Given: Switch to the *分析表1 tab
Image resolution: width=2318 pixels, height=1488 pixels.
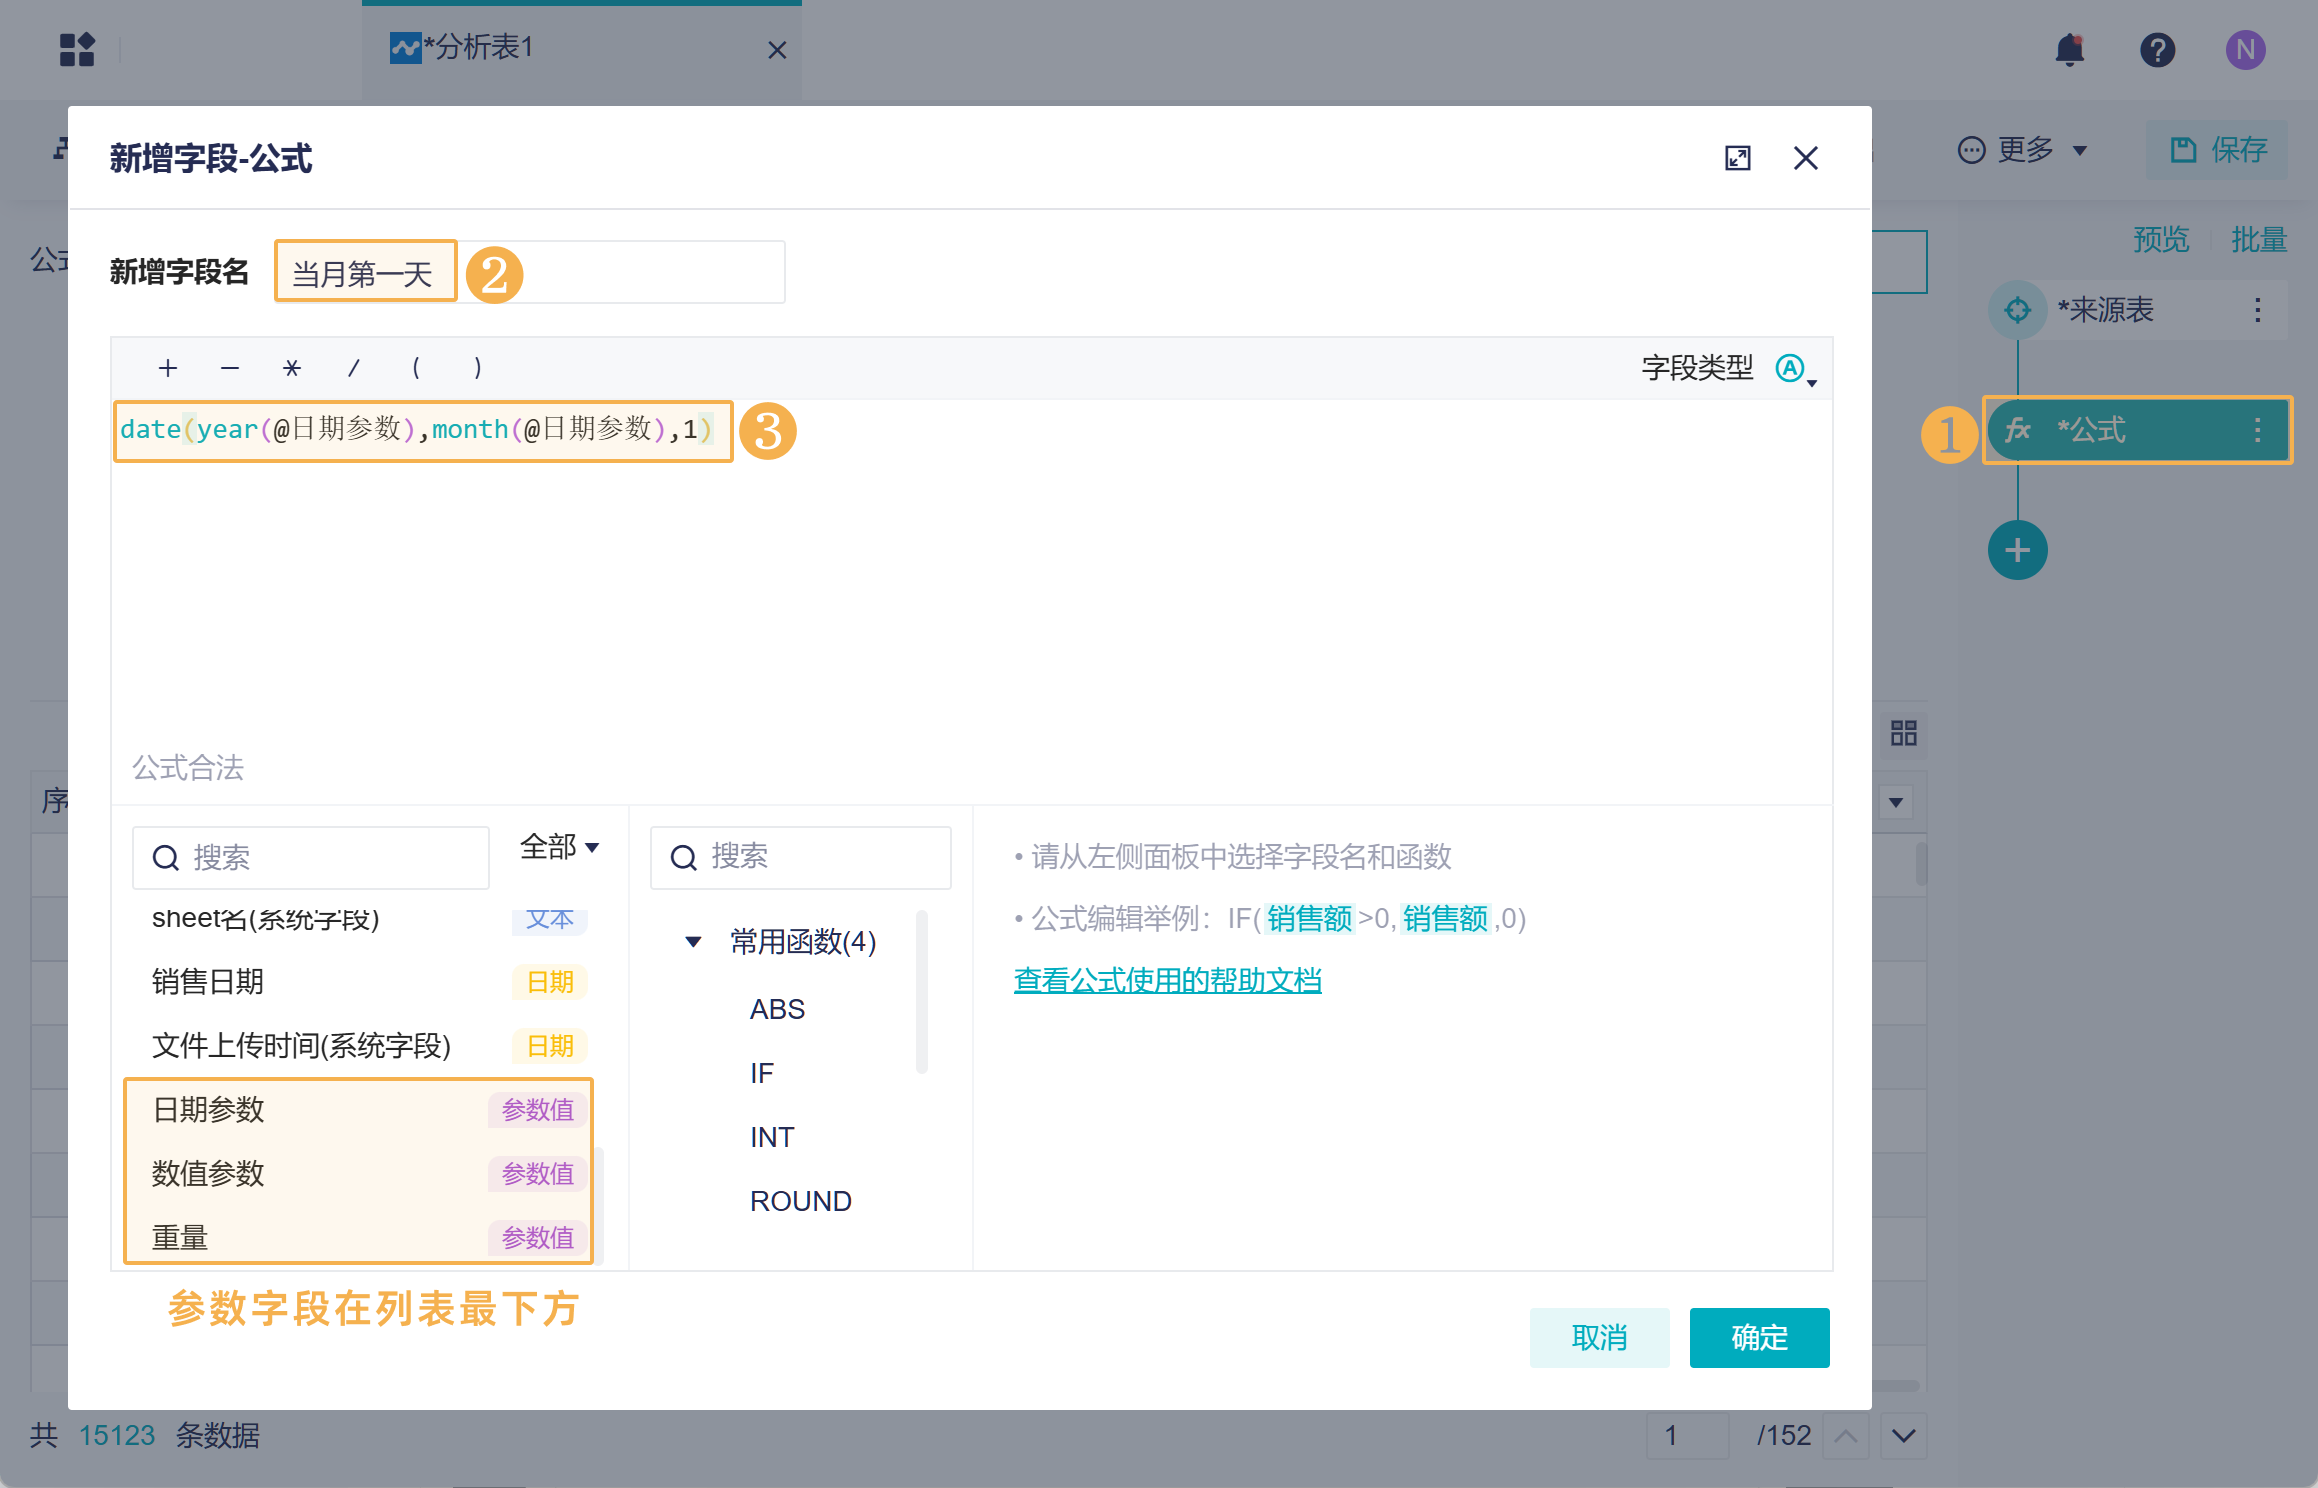Looking at the screenshot, I should click(x=581, y=49).
